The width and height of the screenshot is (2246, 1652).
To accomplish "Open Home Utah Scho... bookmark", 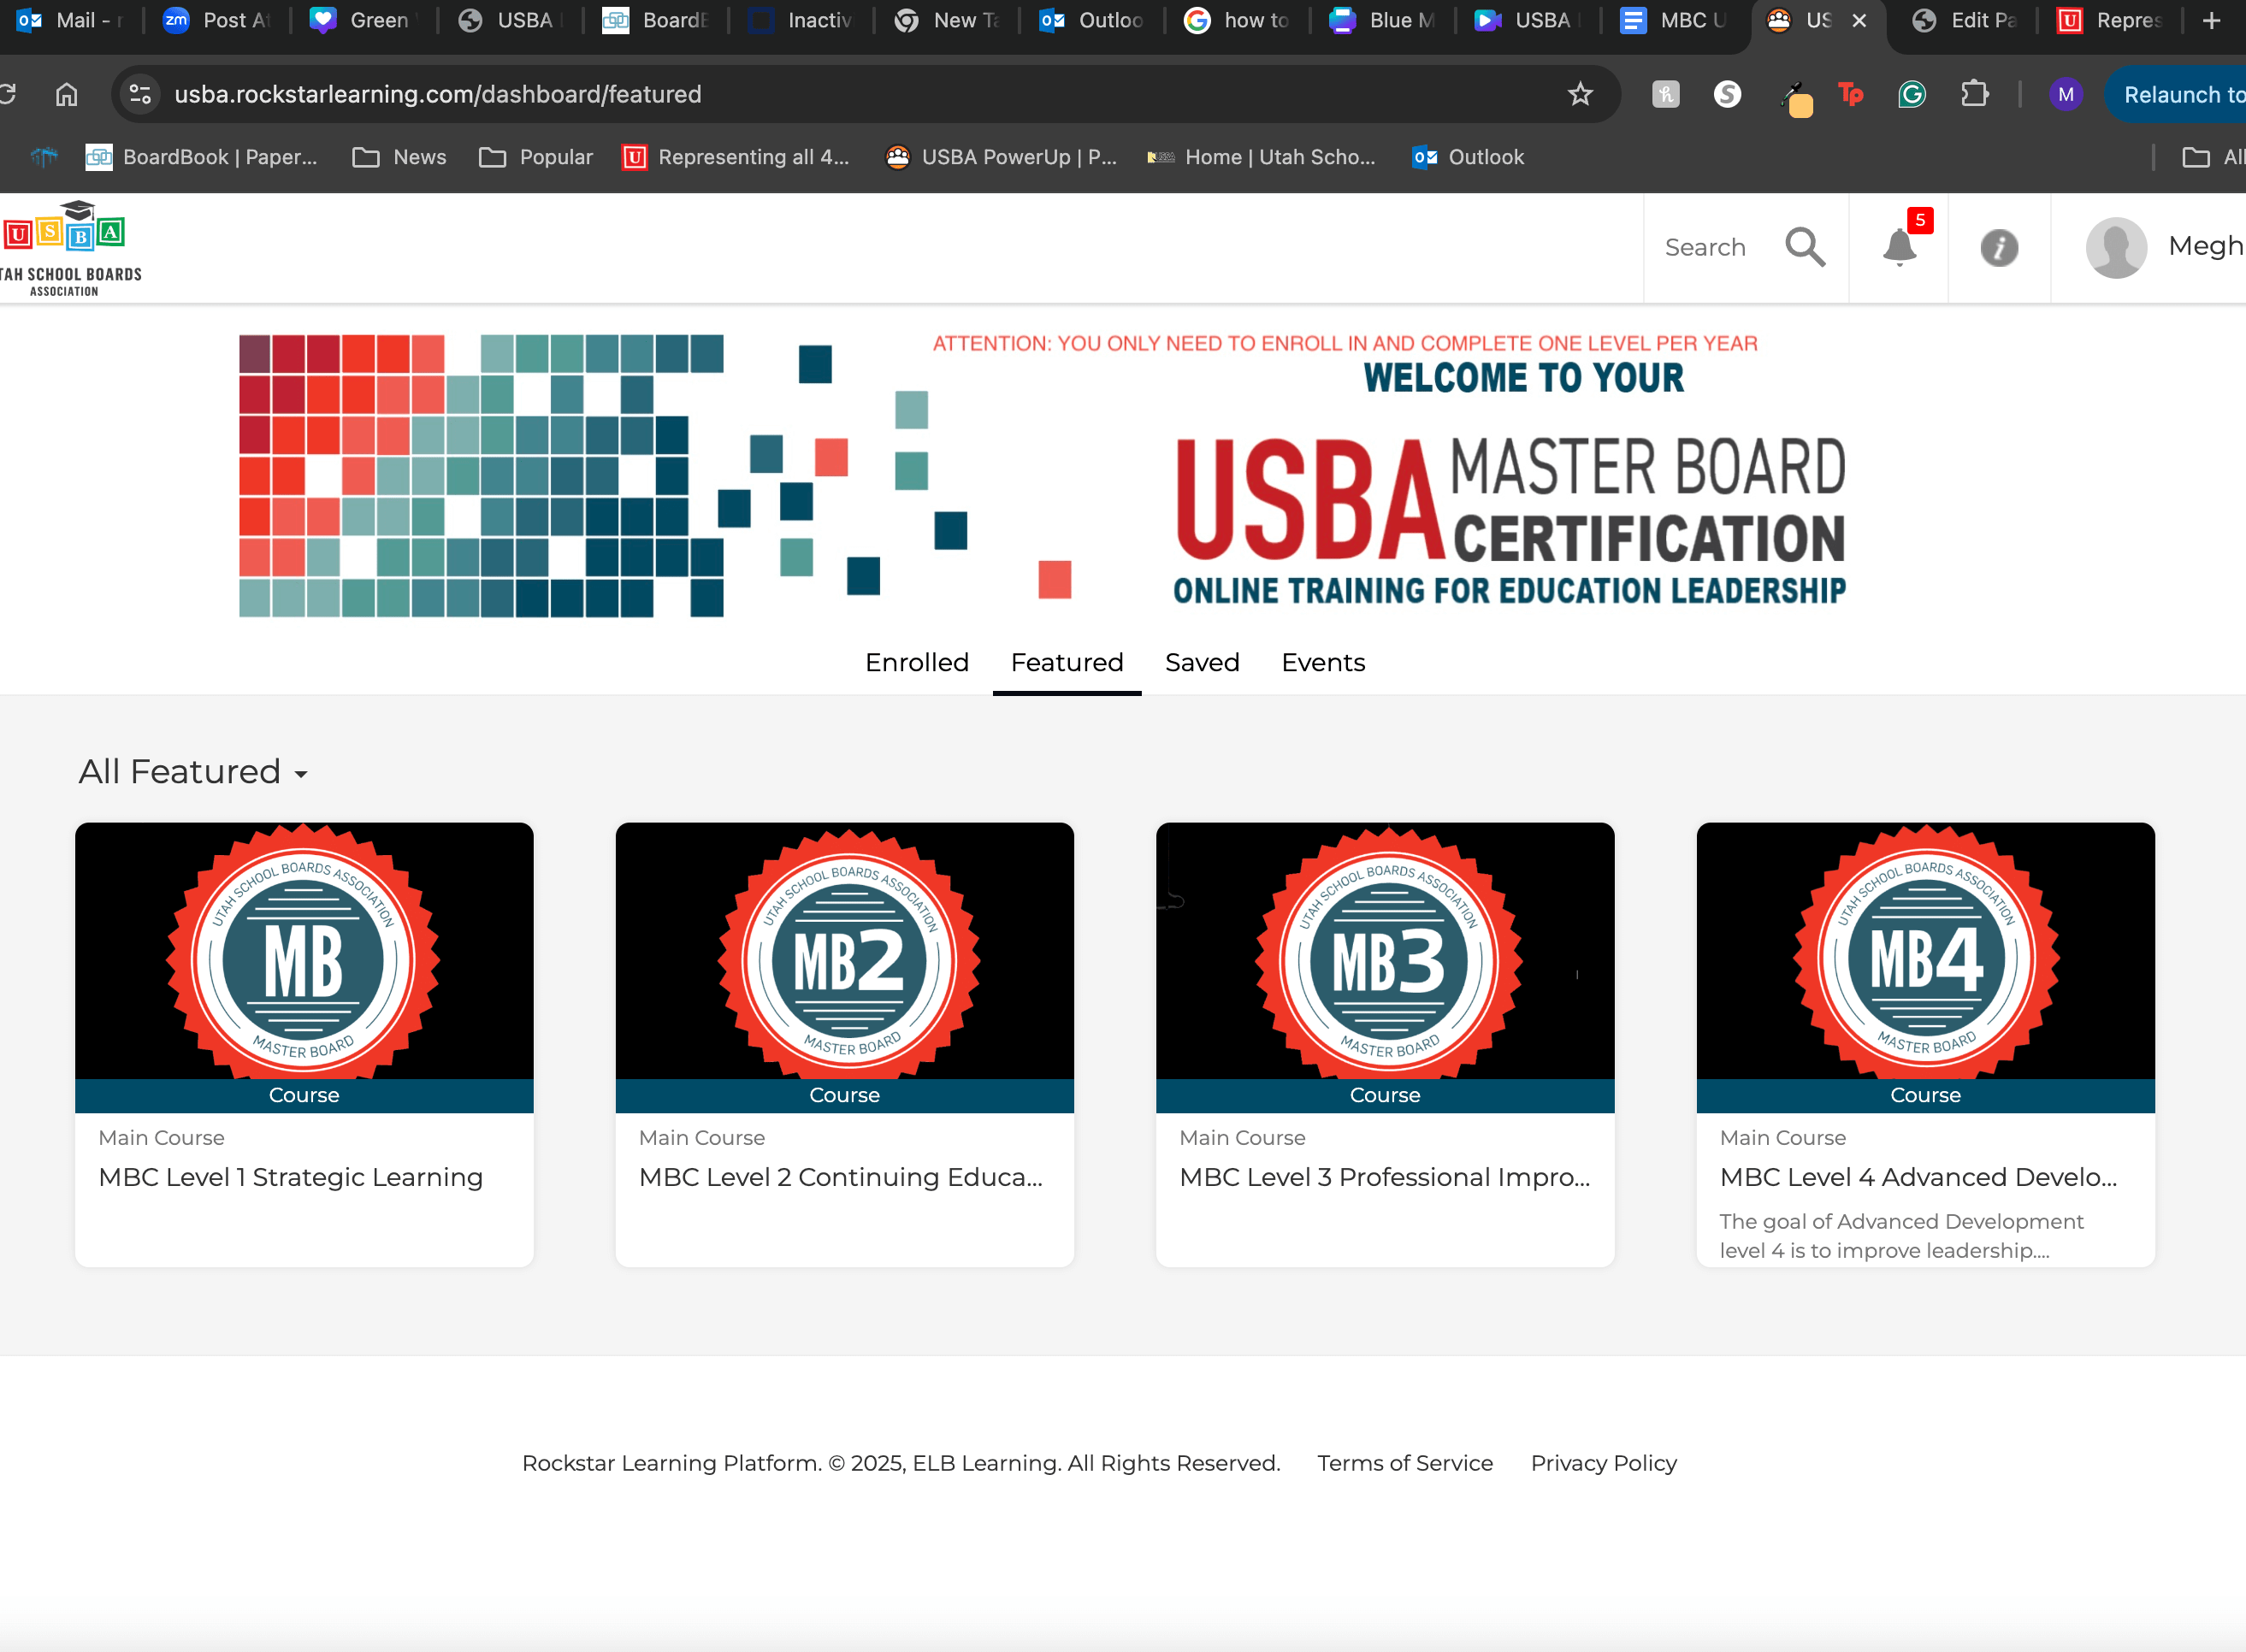I will [1261, 157].
